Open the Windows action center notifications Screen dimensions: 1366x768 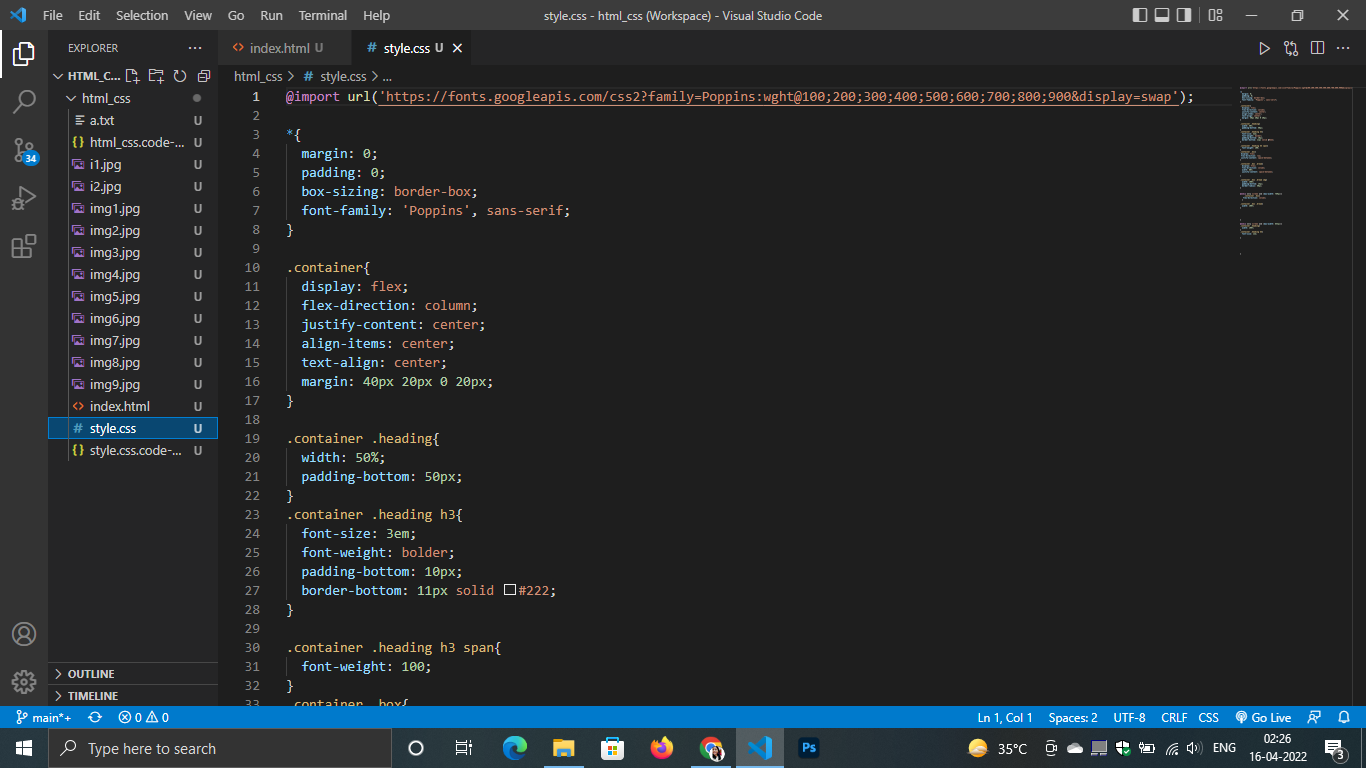pyautogui.click(x=1335, y=748)
